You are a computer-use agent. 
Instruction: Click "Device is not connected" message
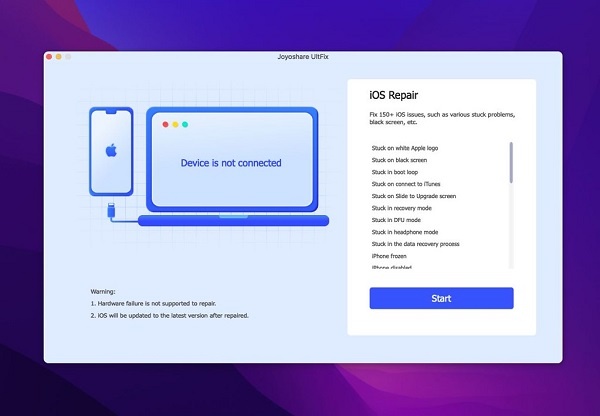231,163
